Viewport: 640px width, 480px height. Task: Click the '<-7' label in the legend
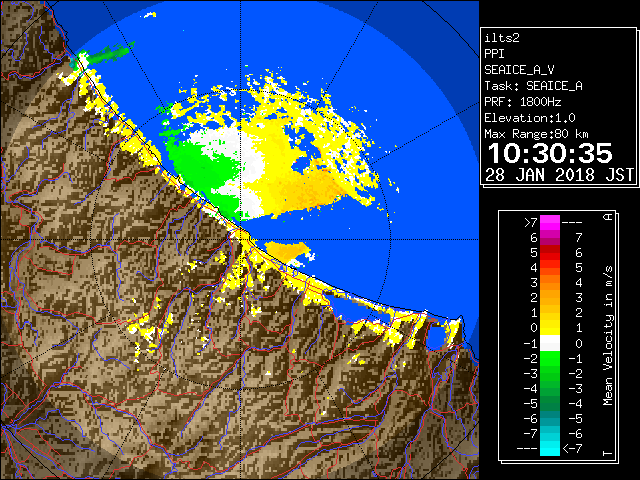coord(572,448)
